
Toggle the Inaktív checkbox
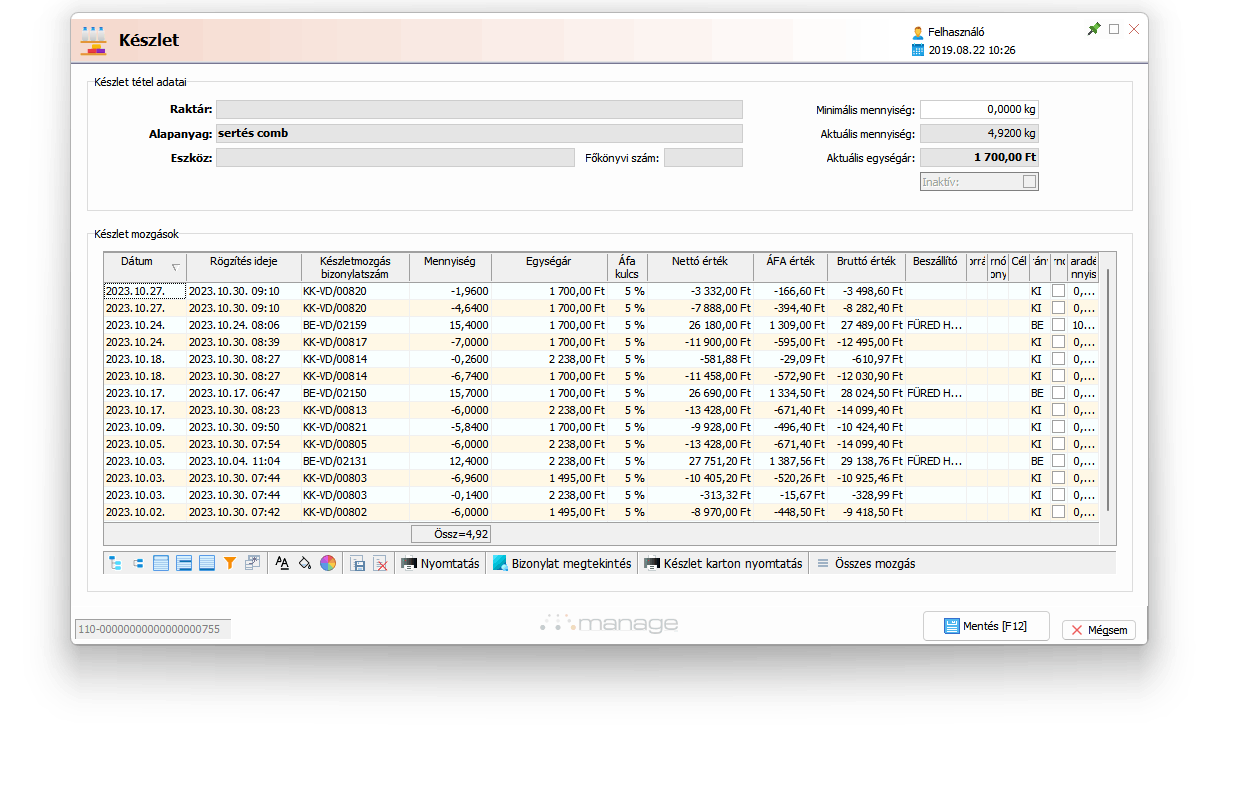click(x=1029, y=182)
